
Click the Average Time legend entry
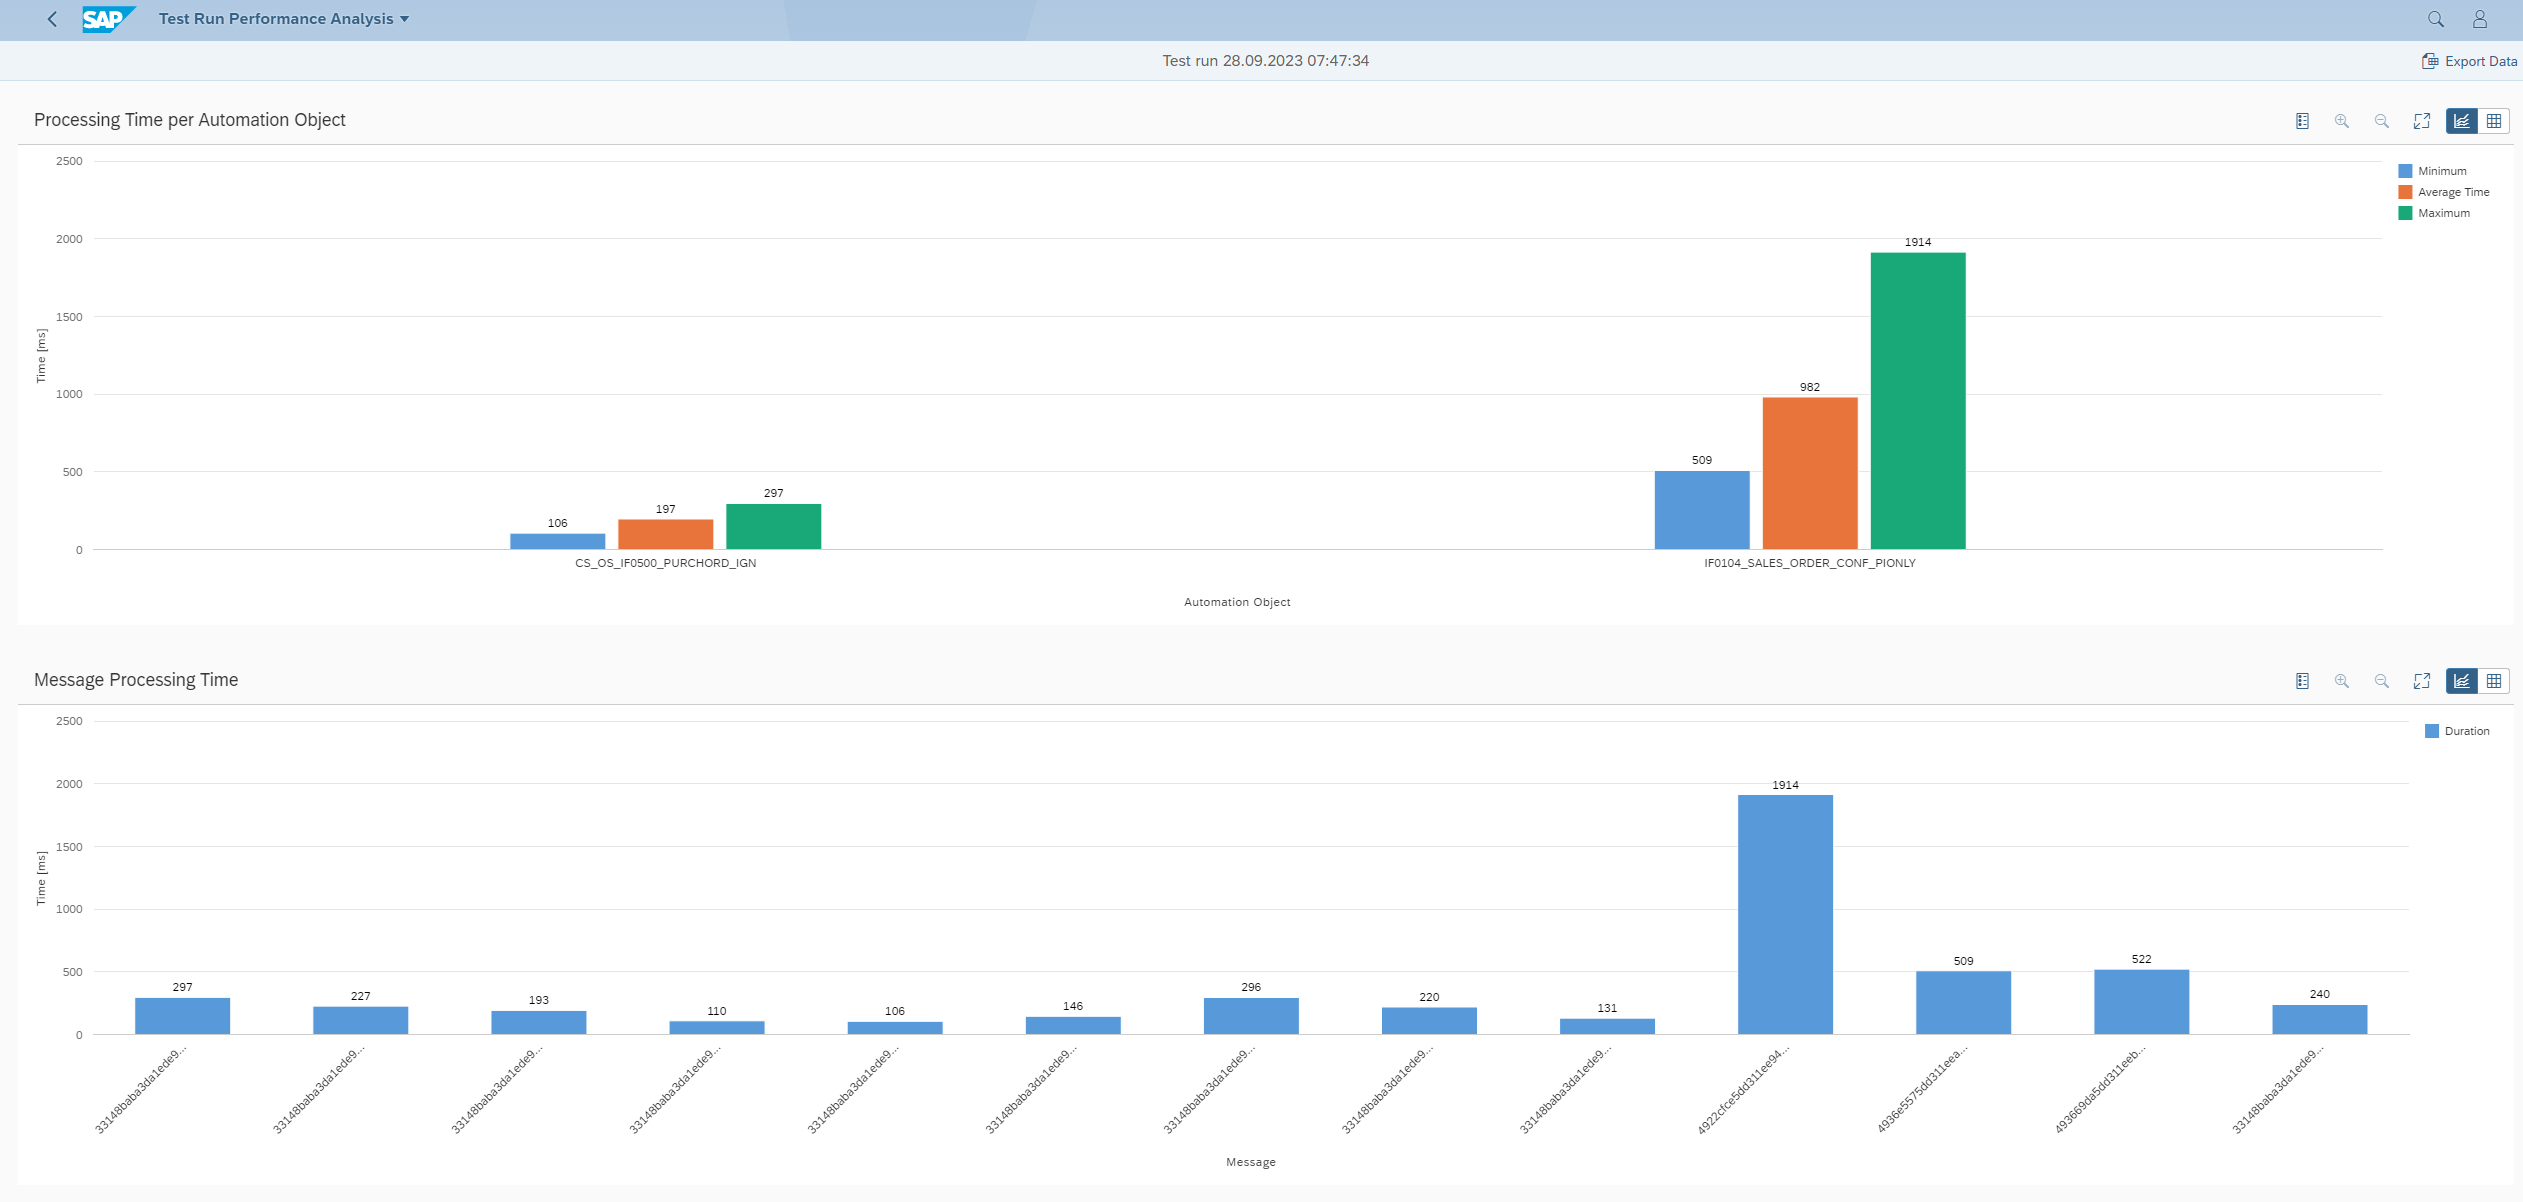tap(2444, 192)
